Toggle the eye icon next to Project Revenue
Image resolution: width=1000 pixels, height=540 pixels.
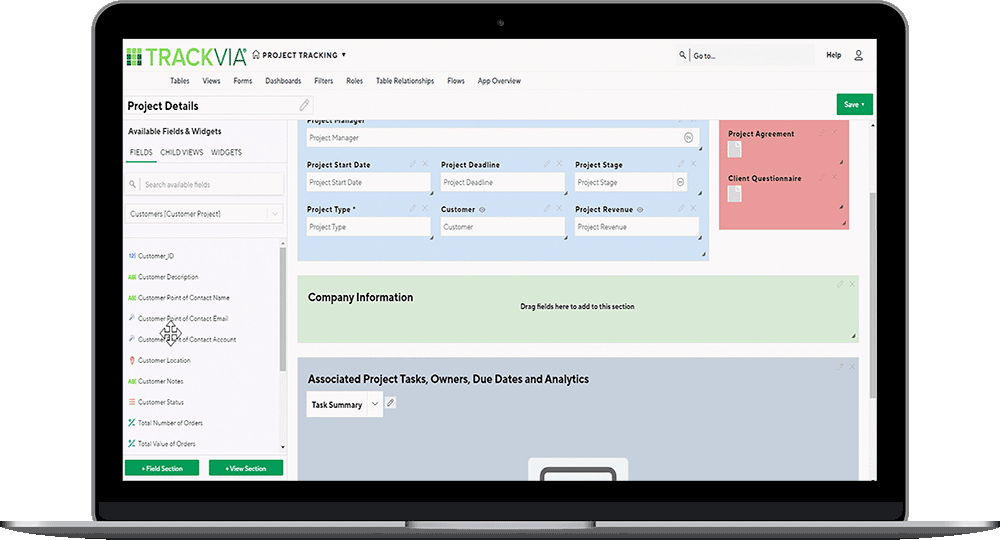click(640, 210)
